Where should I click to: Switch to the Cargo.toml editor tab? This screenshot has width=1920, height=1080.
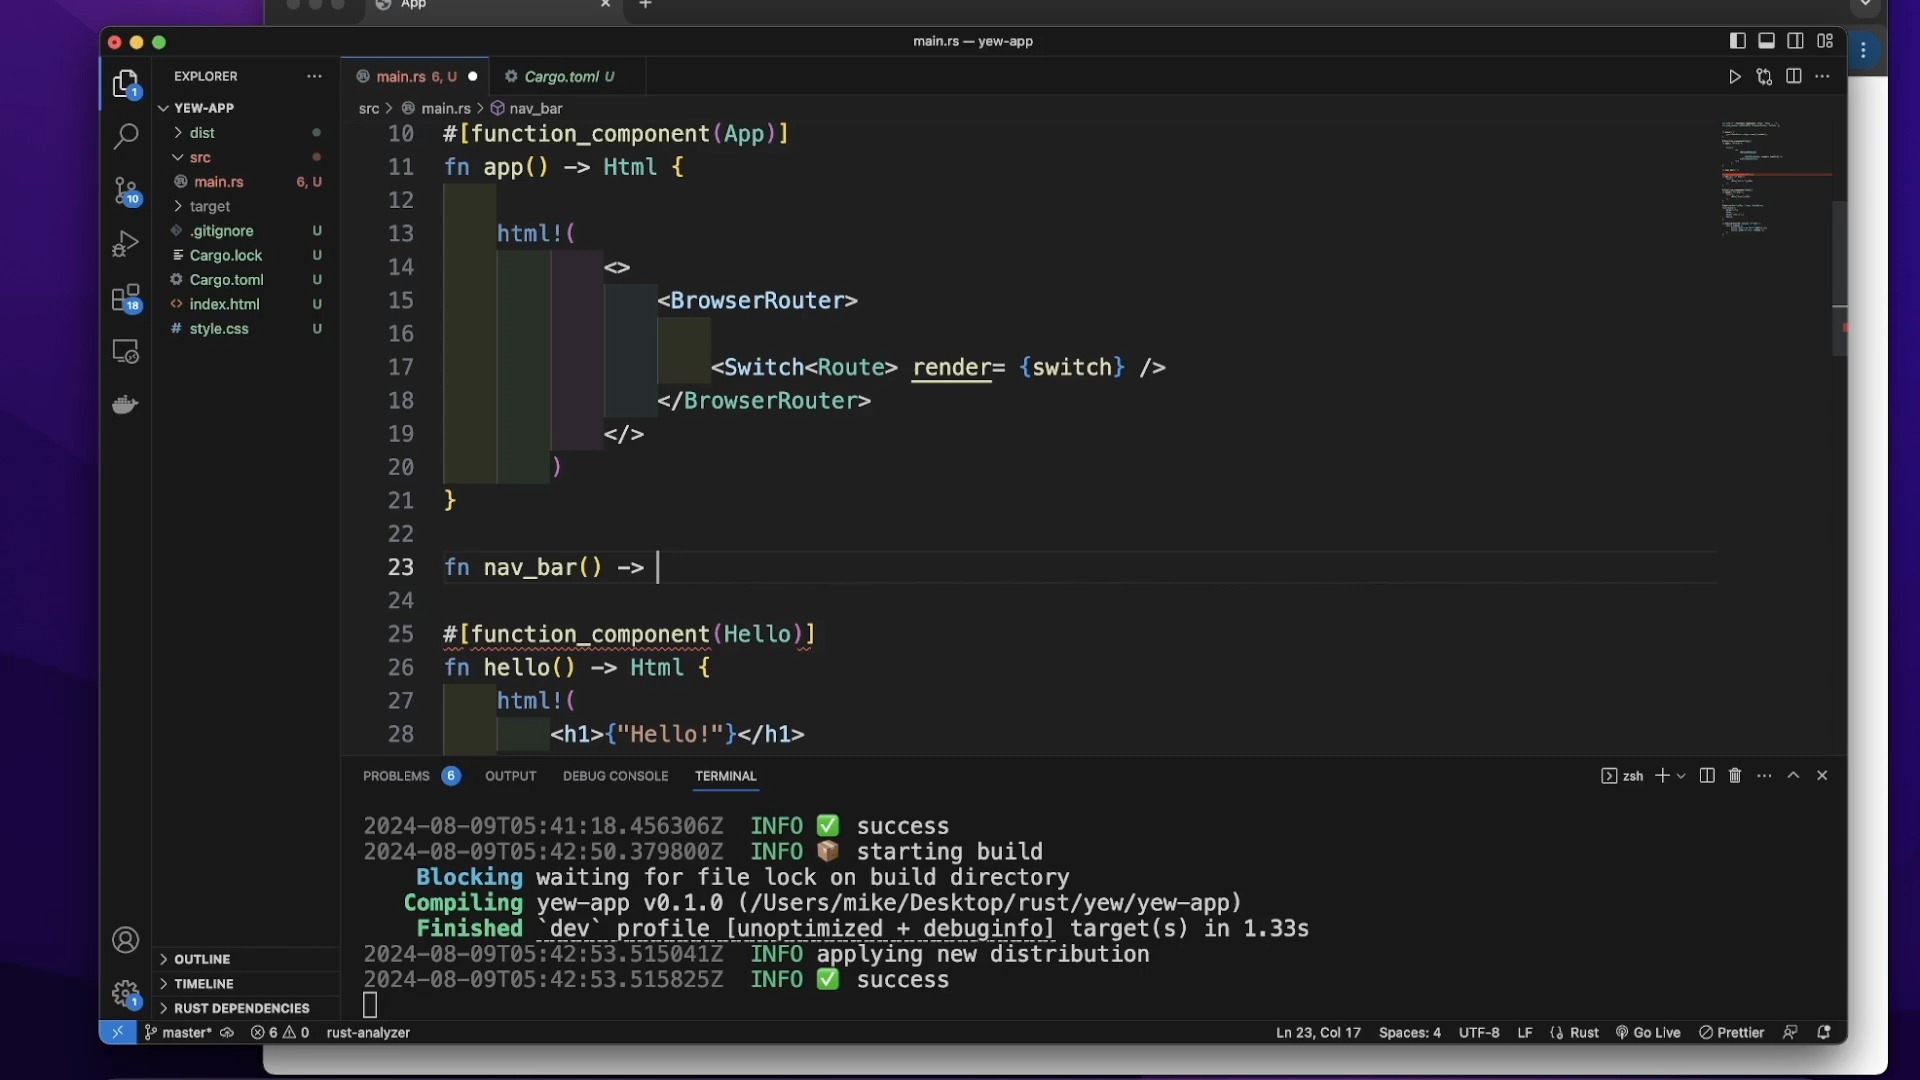[561, 77]
